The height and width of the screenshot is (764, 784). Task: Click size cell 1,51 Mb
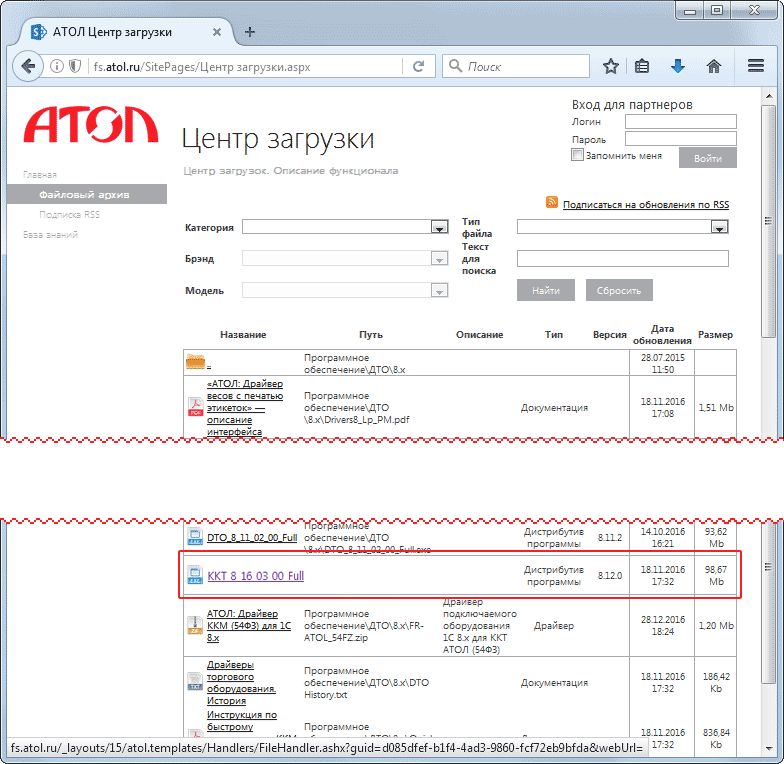tap(716, 408)
